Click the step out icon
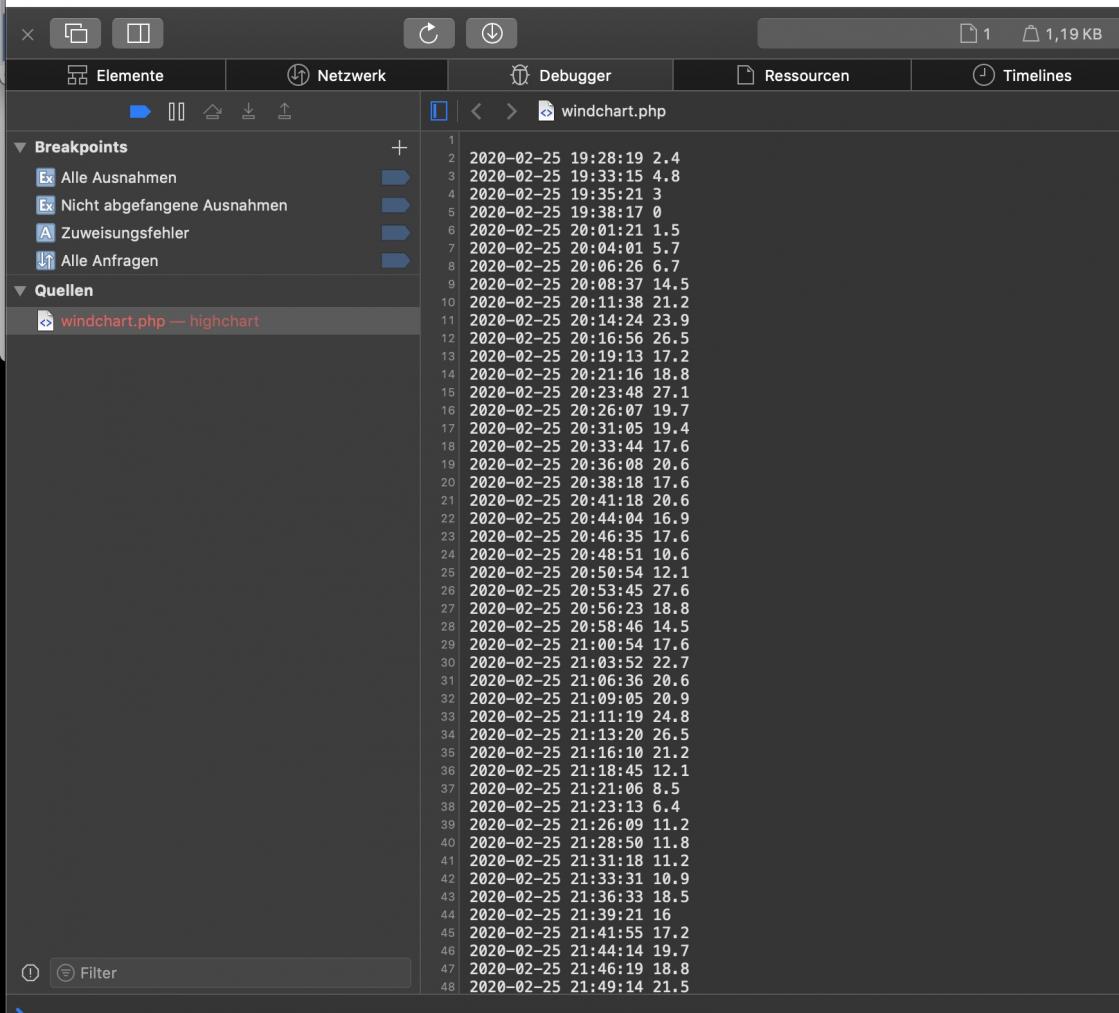This screenshot has height=1013, width=1119. (285, 112)
